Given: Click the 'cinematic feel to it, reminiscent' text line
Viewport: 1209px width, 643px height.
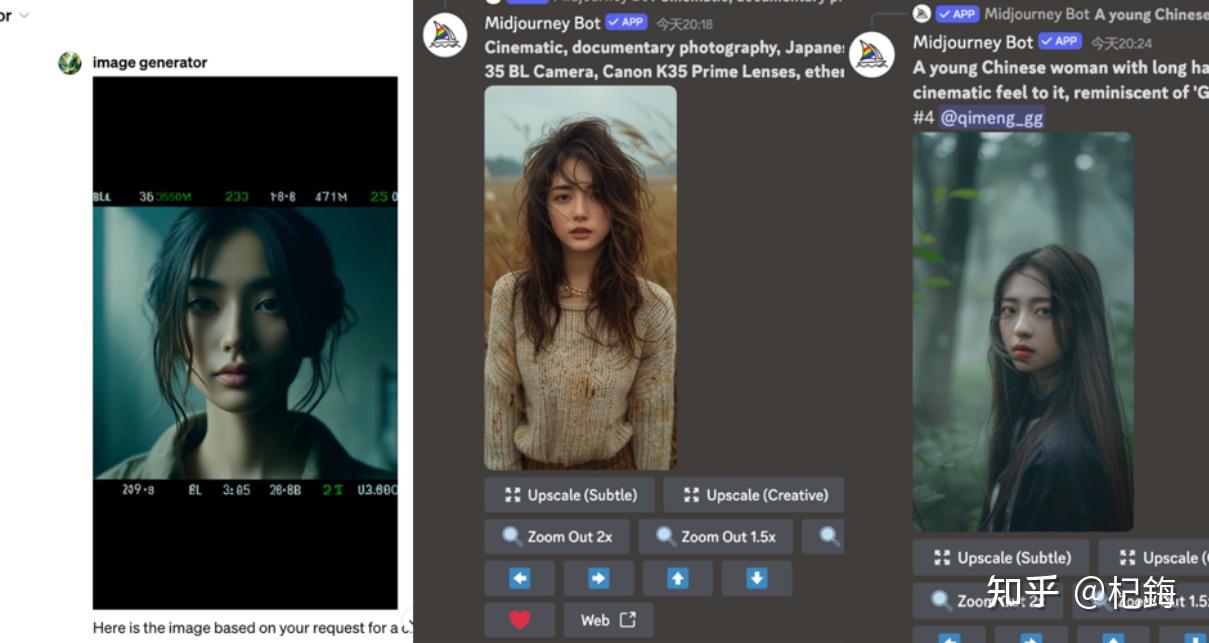Looking at the screenshot, I should 1060,92.
